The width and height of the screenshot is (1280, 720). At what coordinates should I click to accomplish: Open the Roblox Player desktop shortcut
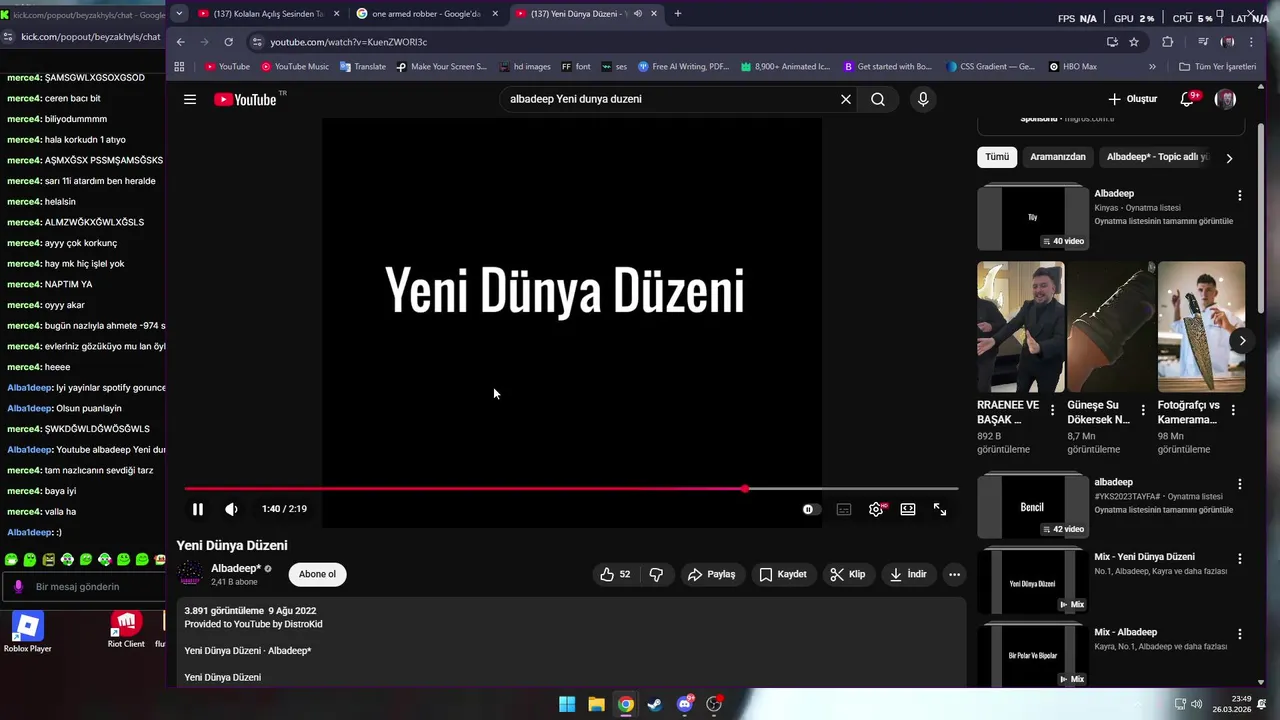[x=27, y=633]
